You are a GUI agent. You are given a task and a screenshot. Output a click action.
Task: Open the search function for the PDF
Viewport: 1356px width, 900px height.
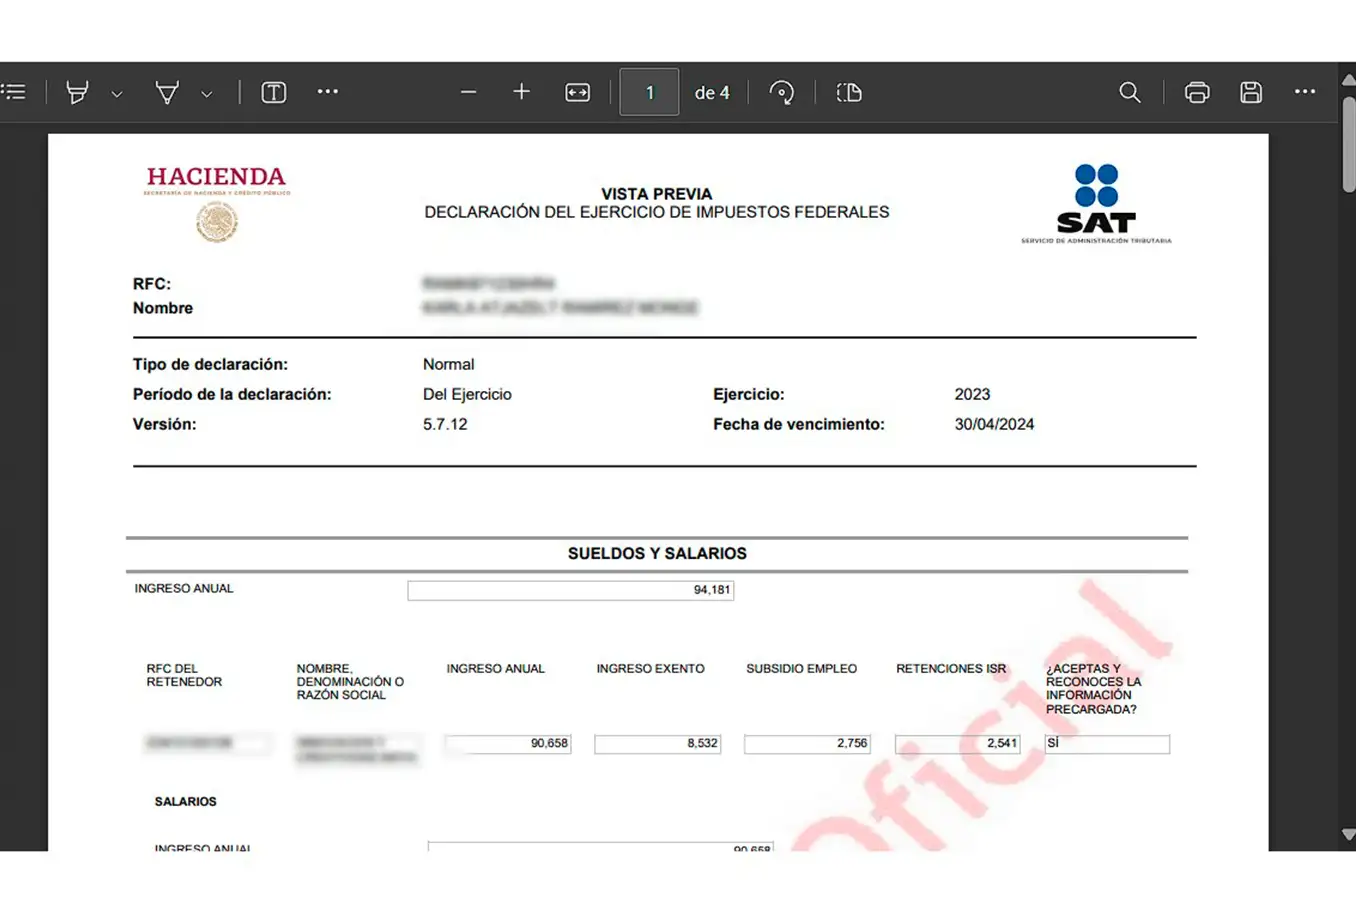[x=1129, y=91]
